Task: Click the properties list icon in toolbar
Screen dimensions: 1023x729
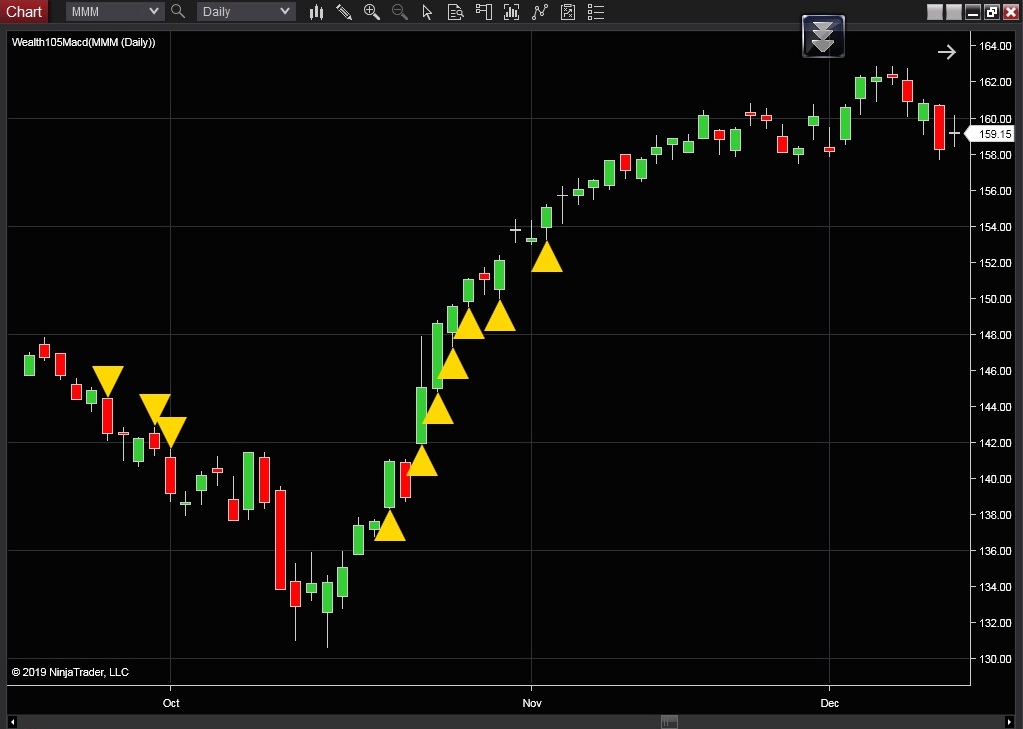Action: [x=597, y=12]
